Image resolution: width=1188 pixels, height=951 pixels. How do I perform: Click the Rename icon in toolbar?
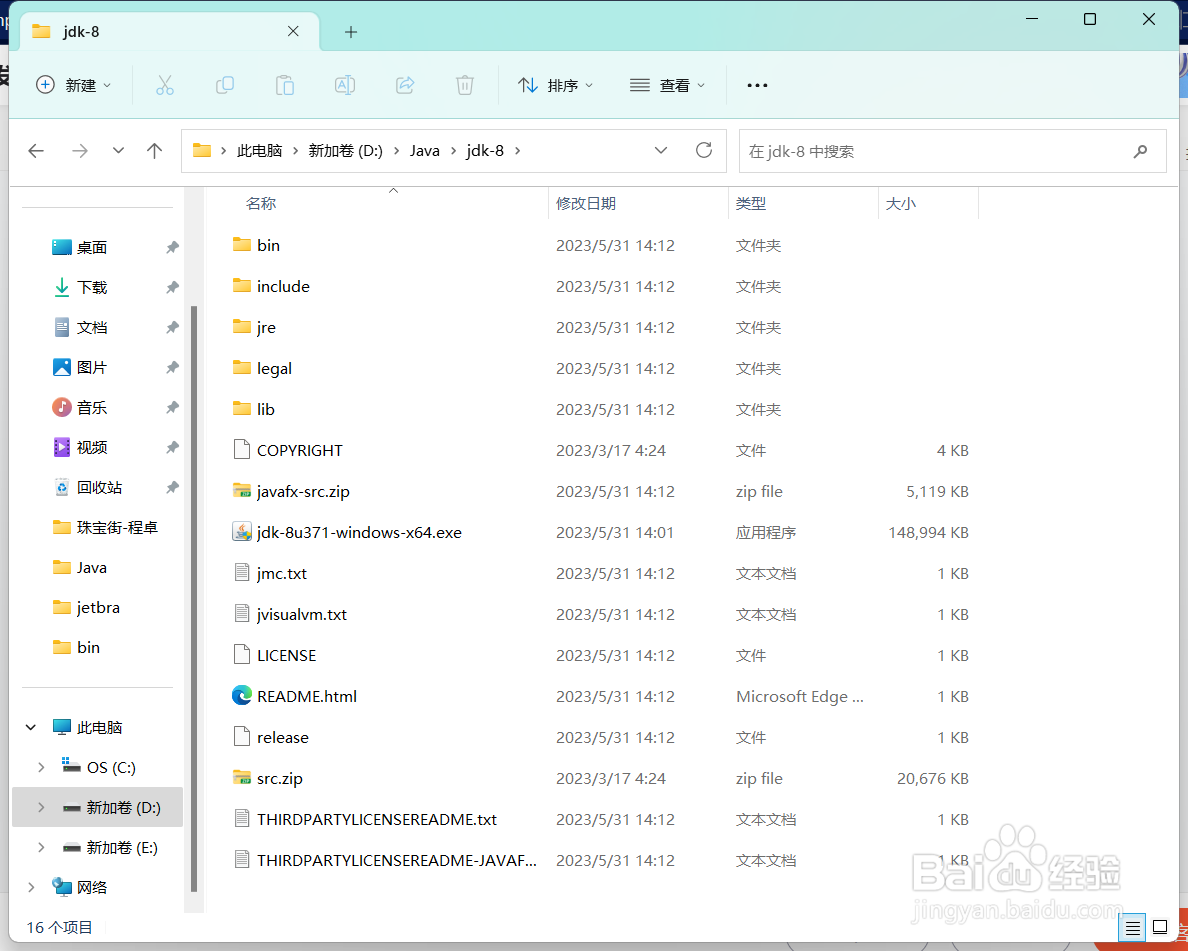[345, 86]
